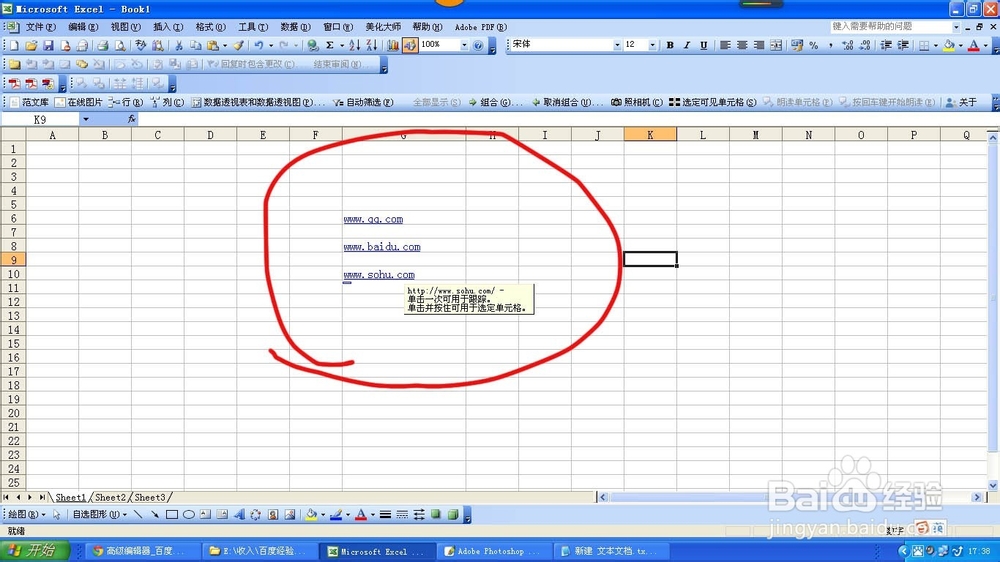Click the 范文库 button
The width and height of the screenshot is (1000, 562).
coord(29,102)
